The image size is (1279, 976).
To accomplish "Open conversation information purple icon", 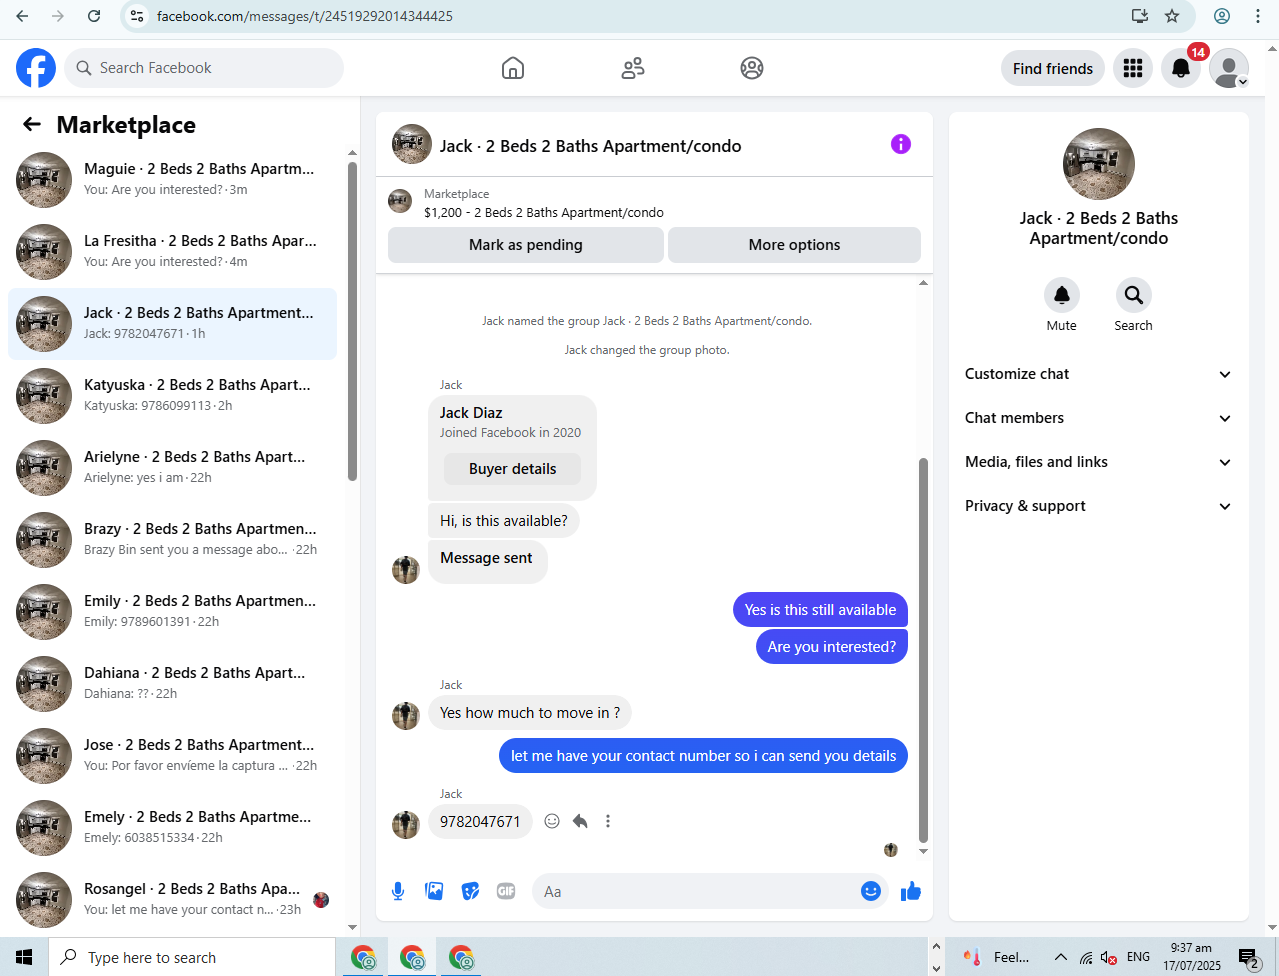I will click(x=901, y=144).
